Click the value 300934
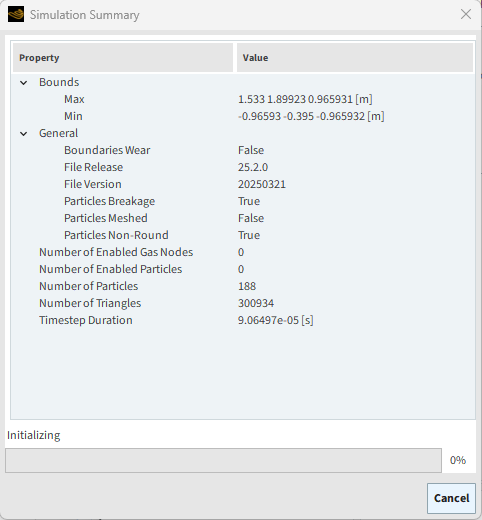The height and width of the screenshot is (520, 482). click(x=256, y=303)
